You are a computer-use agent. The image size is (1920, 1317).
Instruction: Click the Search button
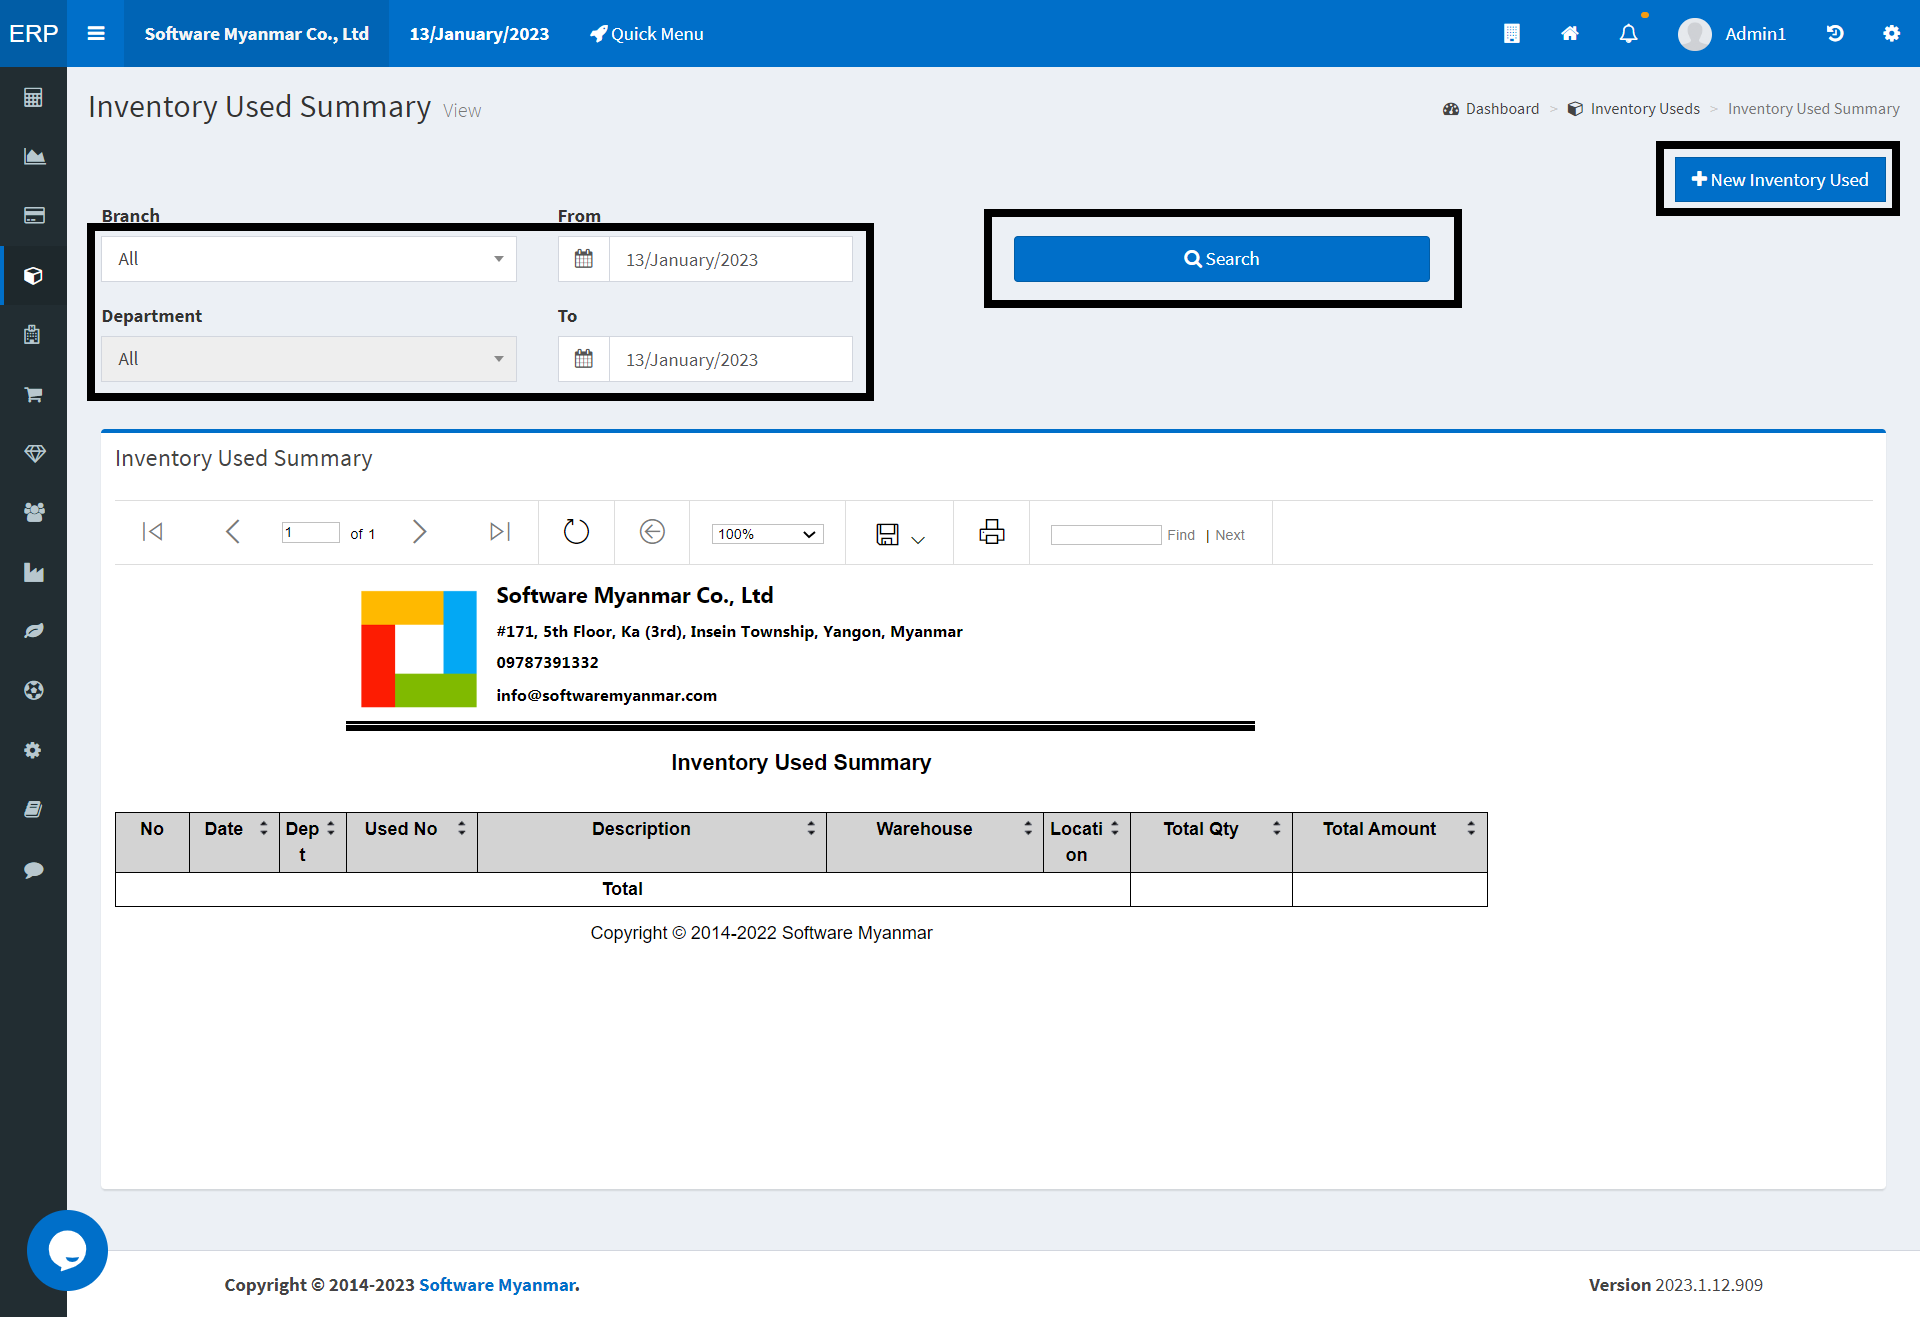tap(1221, 259)
